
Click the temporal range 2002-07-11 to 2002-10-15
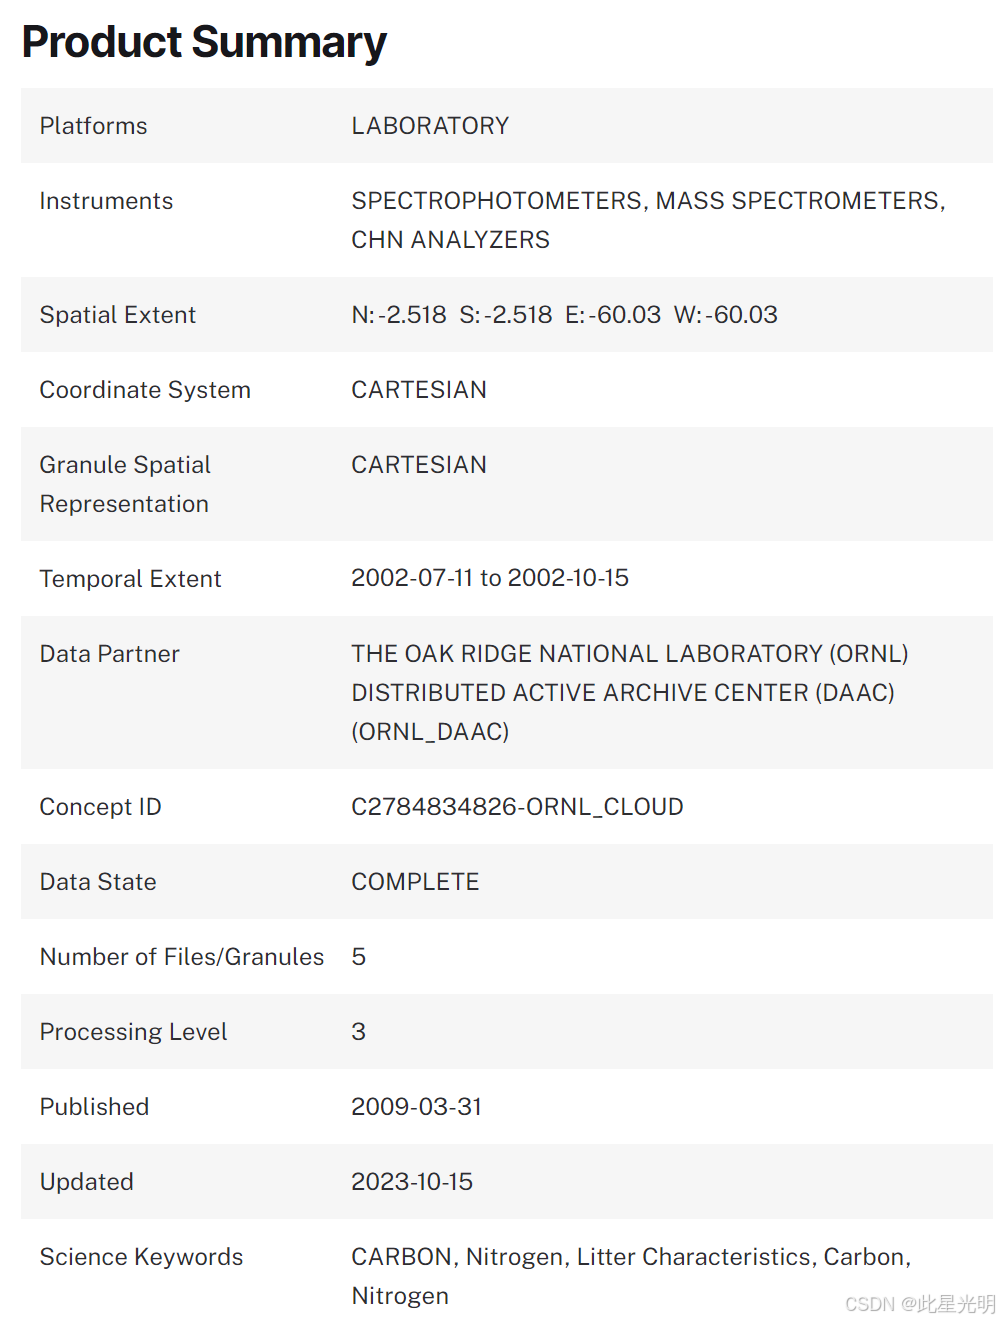[x=490, y=578]
